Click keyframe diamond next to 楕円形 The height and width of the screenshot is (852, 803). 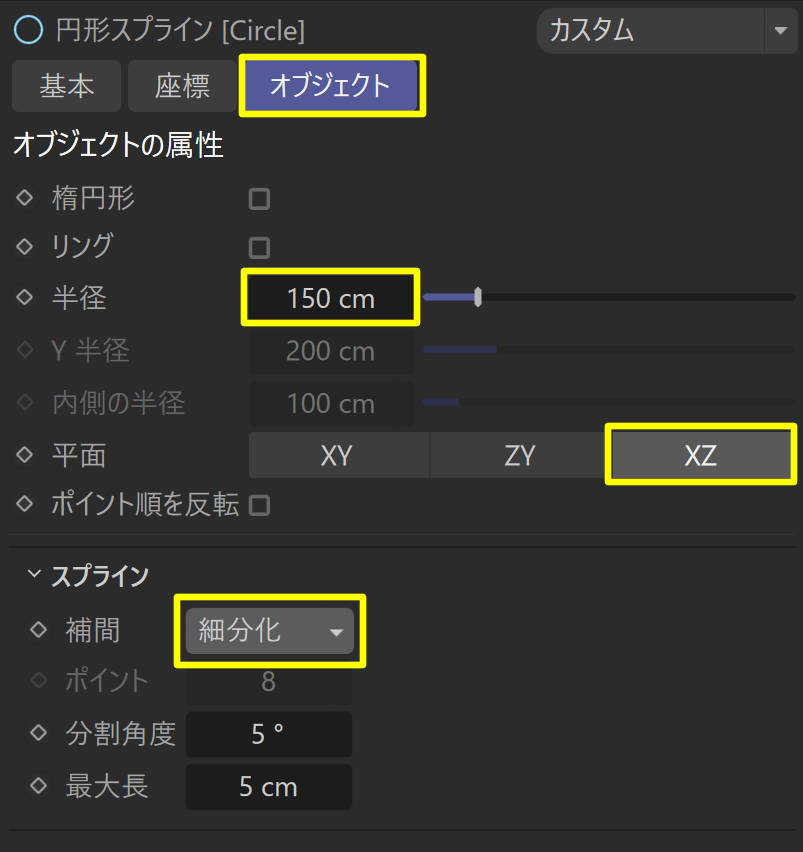(25, 197)
